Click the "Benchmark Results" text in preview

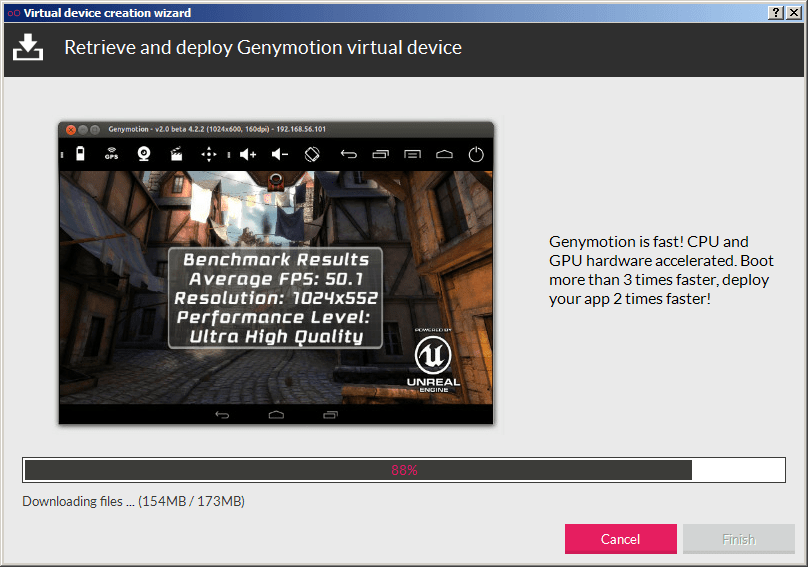pos(276,259)
